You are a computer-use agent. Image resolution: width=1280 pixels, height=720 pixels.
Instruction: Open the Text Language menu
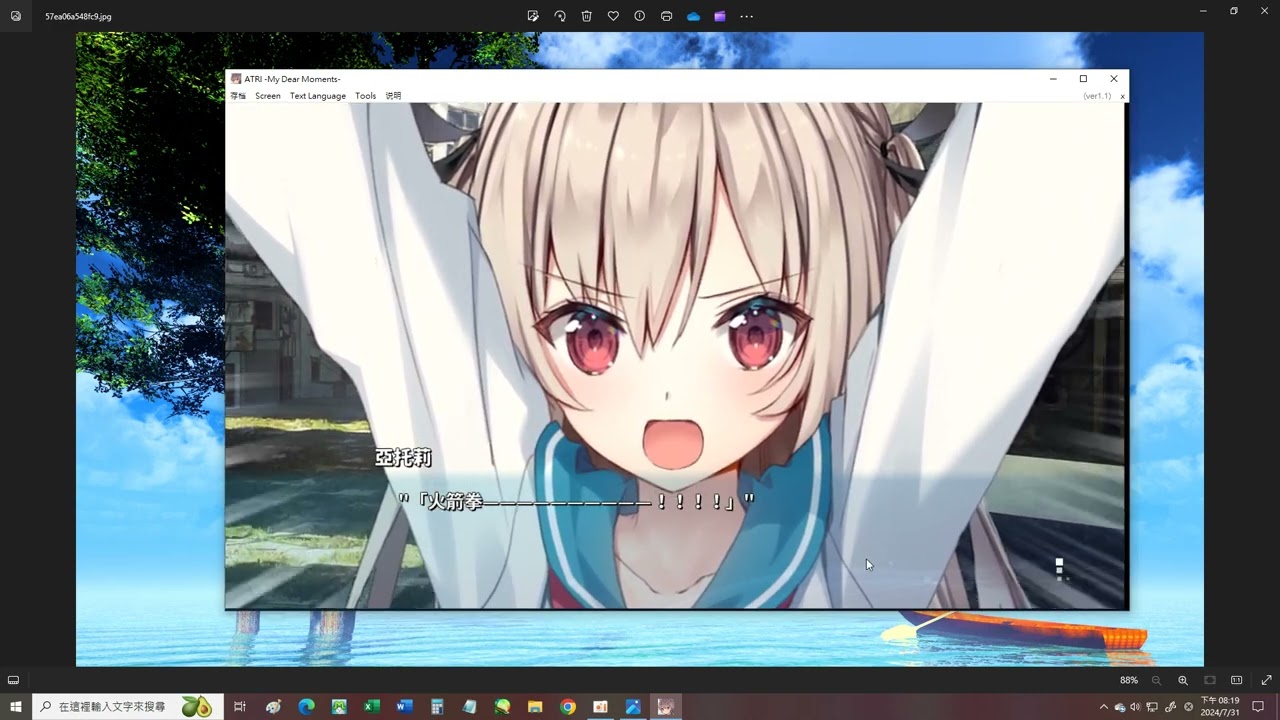click(x=317, y=96)
